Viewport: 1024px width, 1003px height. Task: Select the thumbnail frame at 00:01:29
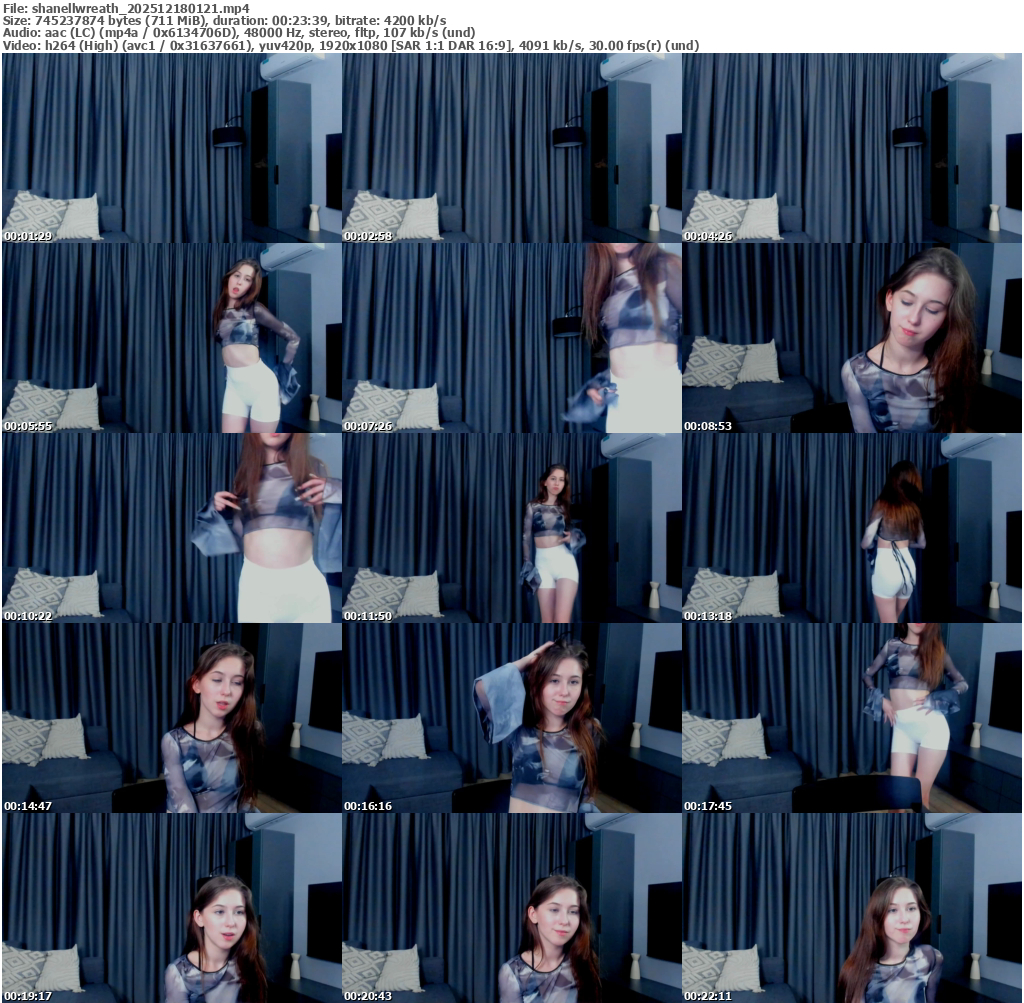click(172, 148)
